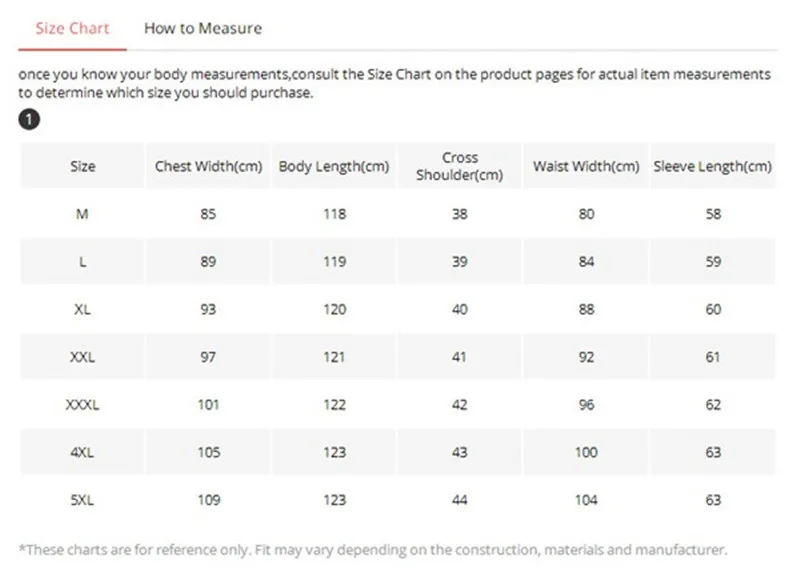Select the L size row label

83,262
